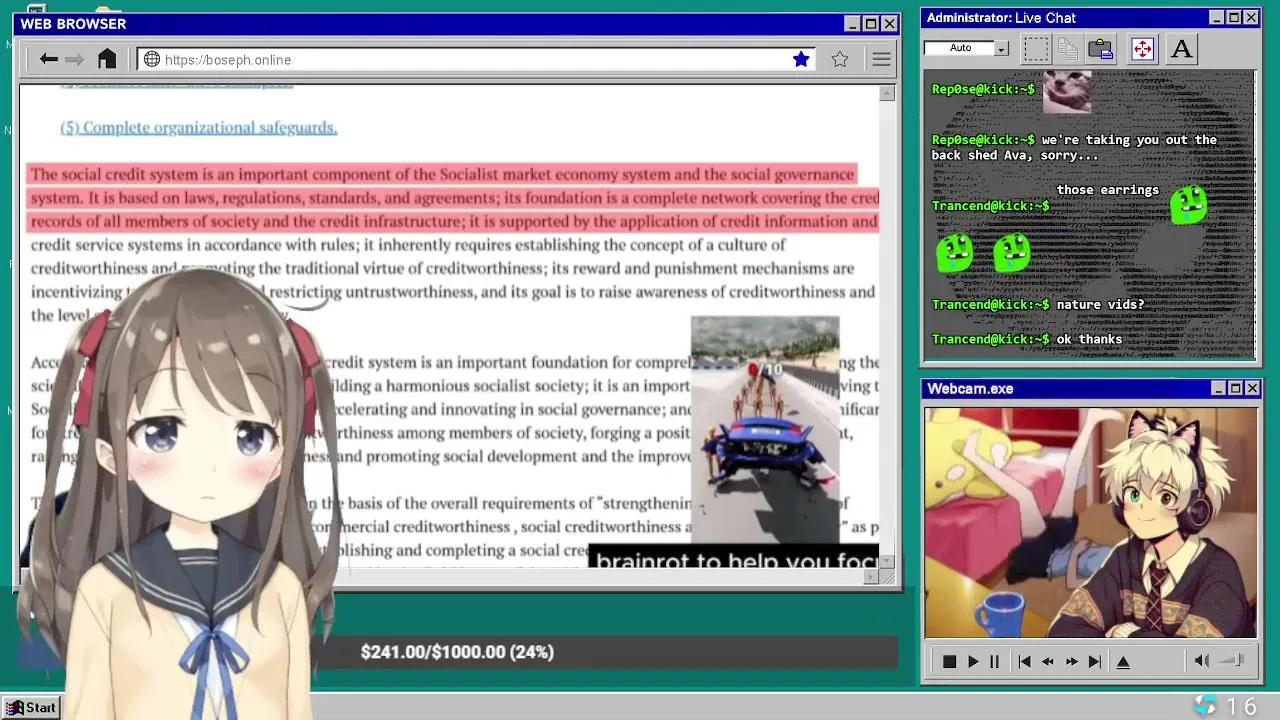This screenshot has width=1280, height=720.
Task: Click the racing game video thumbnail
Action: (x=765, y=430)
